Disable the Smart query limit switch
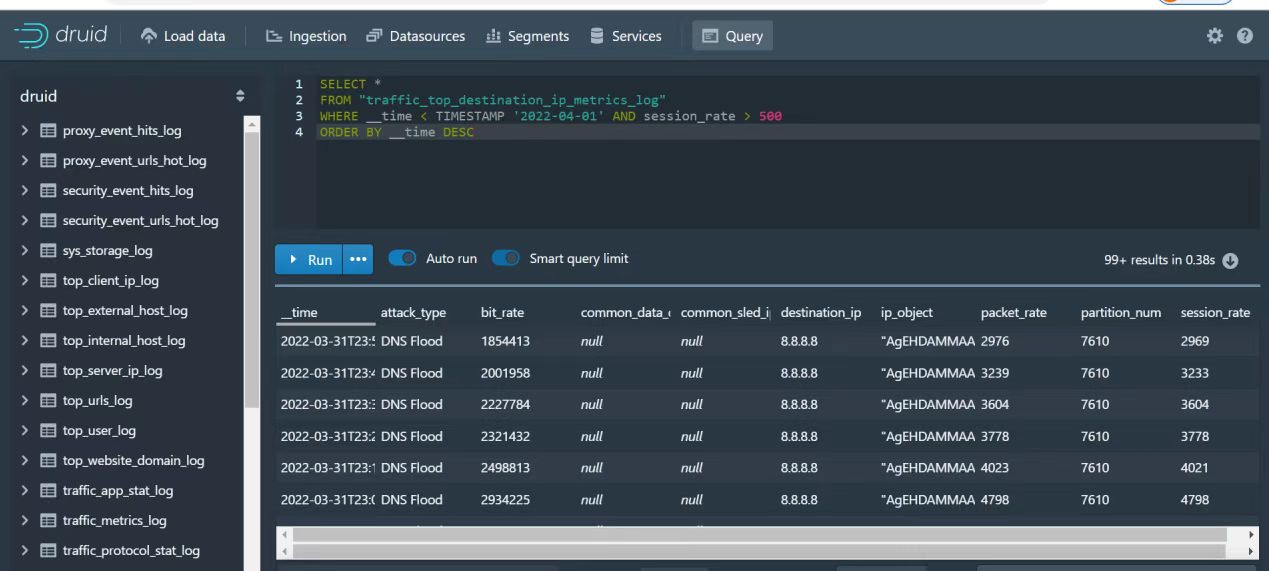This screenshot has width=1269, height=571. tap(505, 258)
